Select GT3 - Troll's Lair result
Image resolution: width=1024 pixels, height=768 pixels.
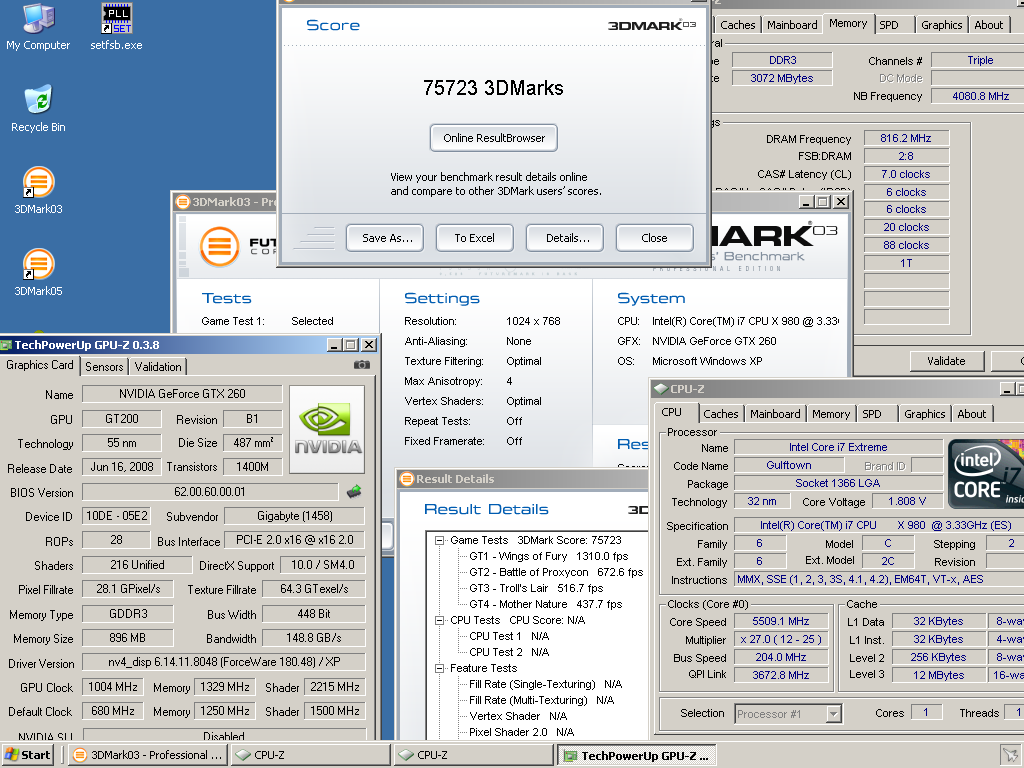536,588
